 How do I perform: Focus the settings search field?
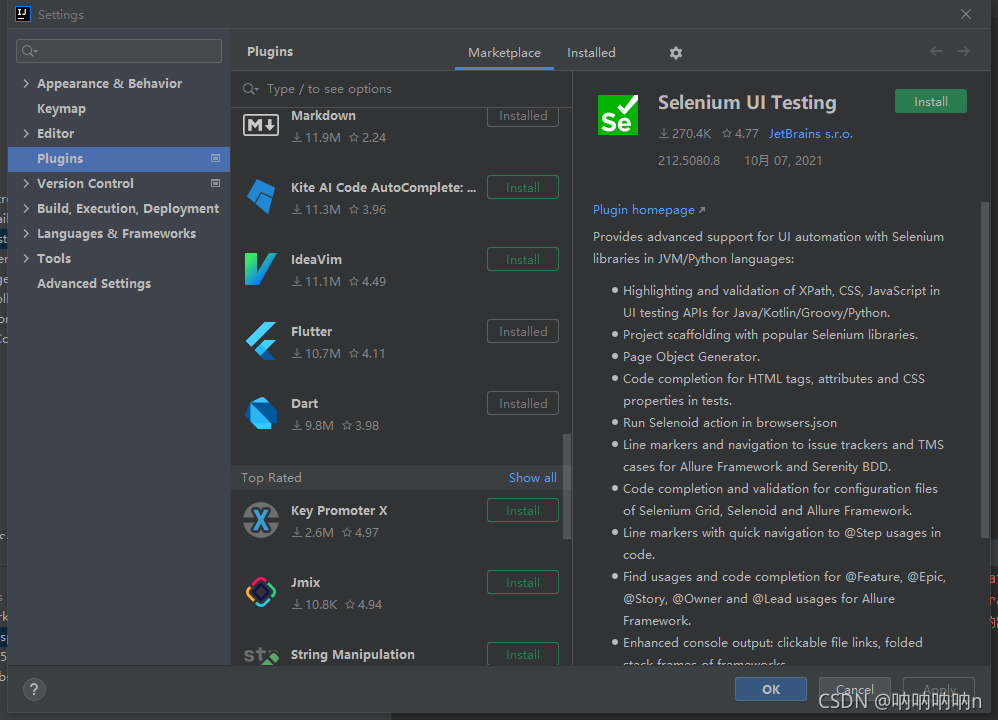coord(119,51)
